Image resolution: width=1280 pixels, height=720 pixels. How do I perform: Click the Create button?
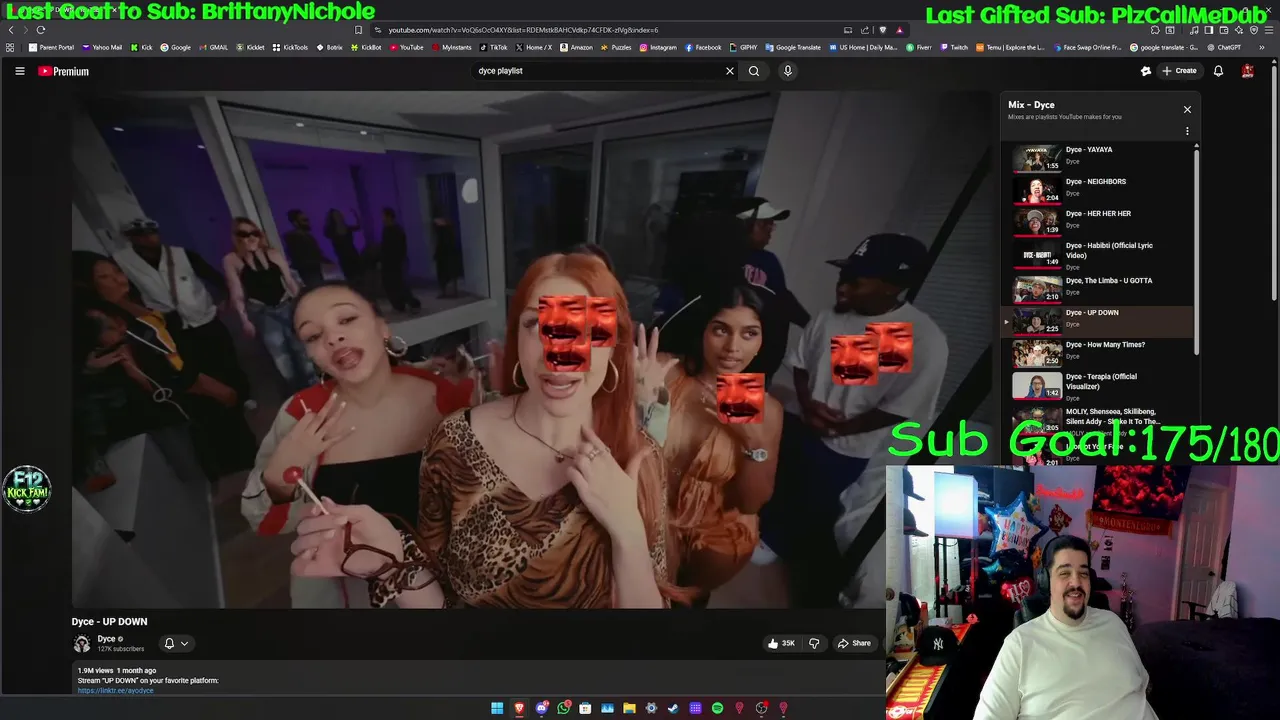(x=1179, y=71)
